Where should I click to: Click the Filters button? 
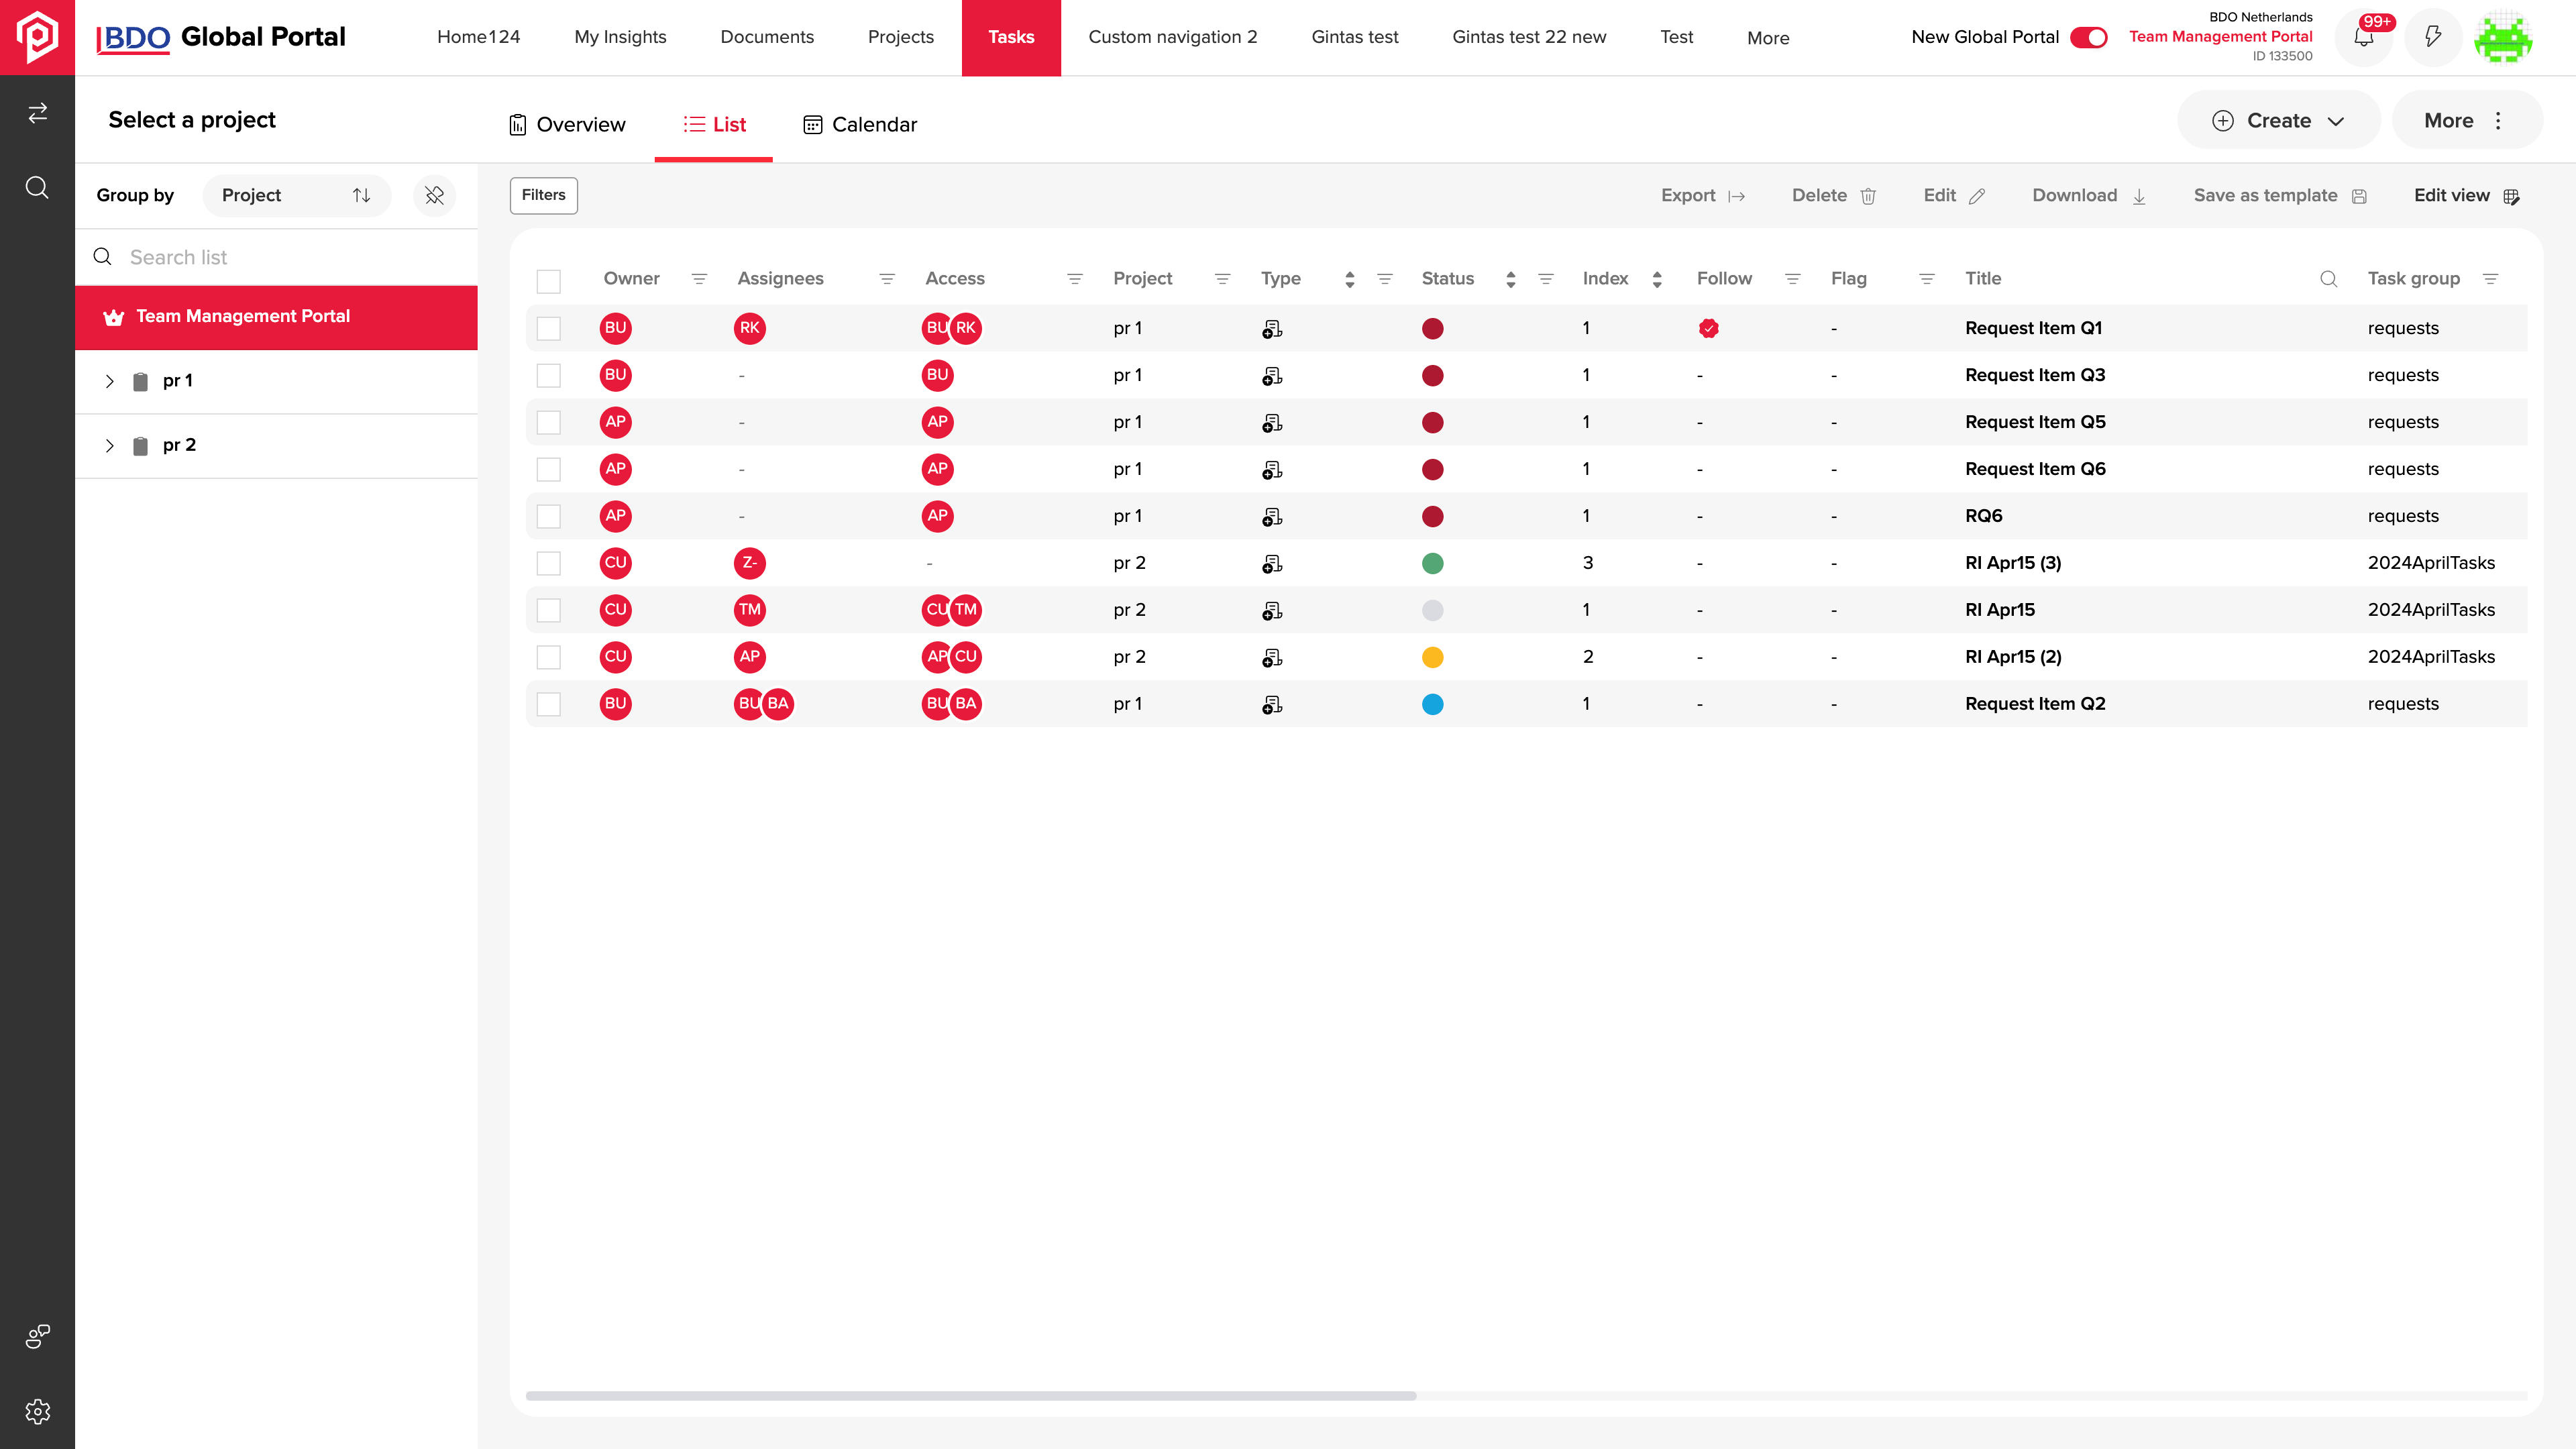544,195
